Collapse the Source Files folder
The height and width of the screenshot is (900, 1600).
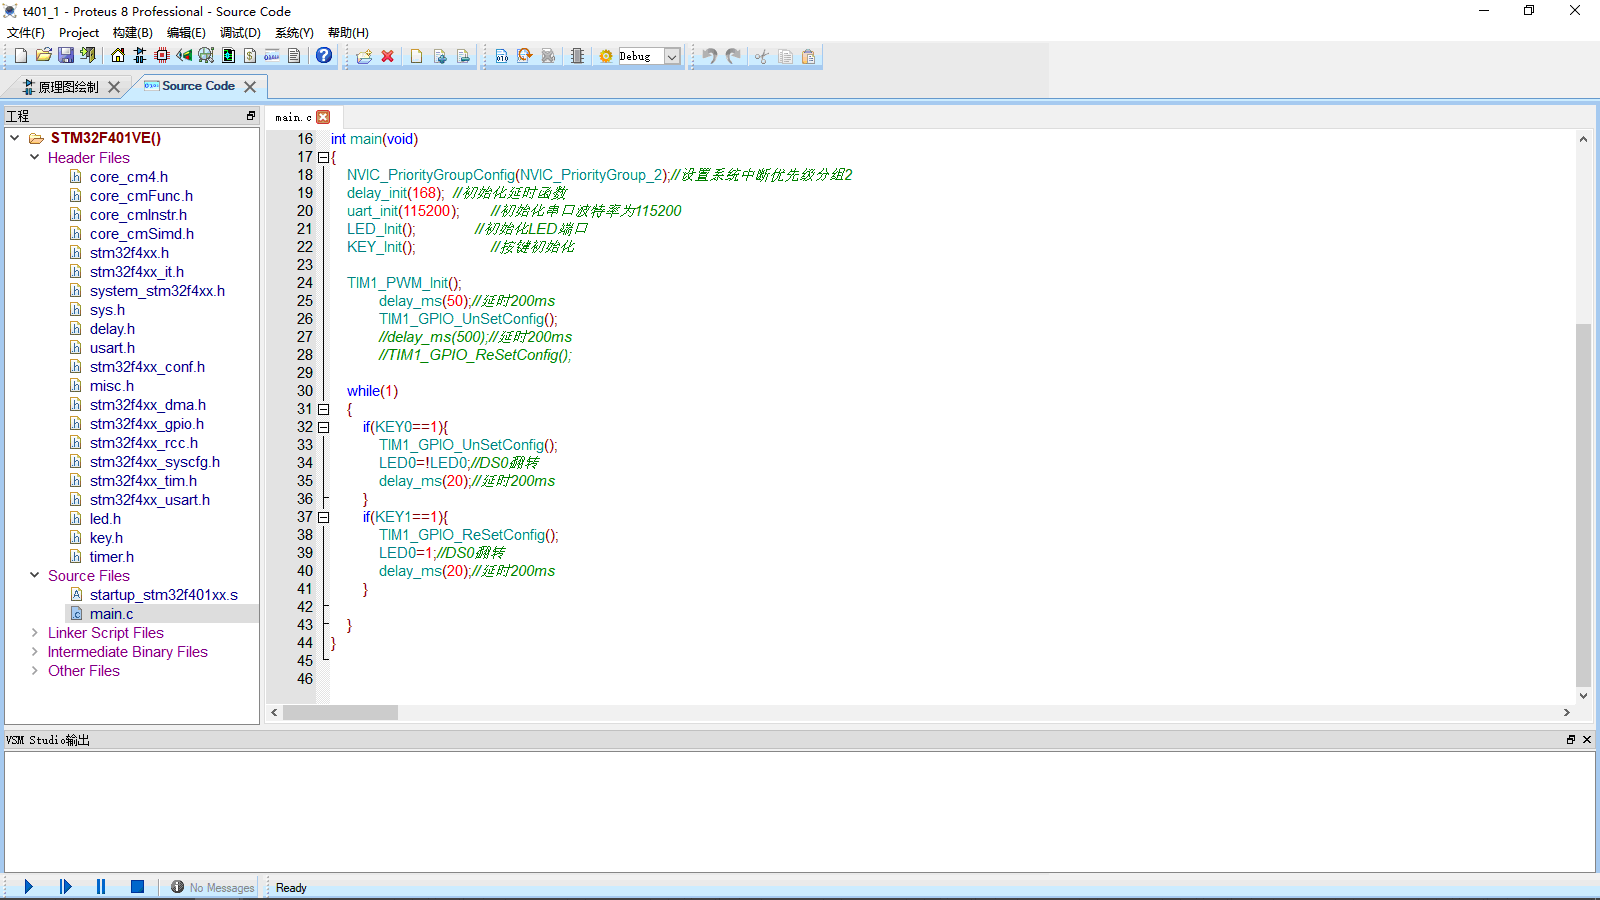click(34, 575)
